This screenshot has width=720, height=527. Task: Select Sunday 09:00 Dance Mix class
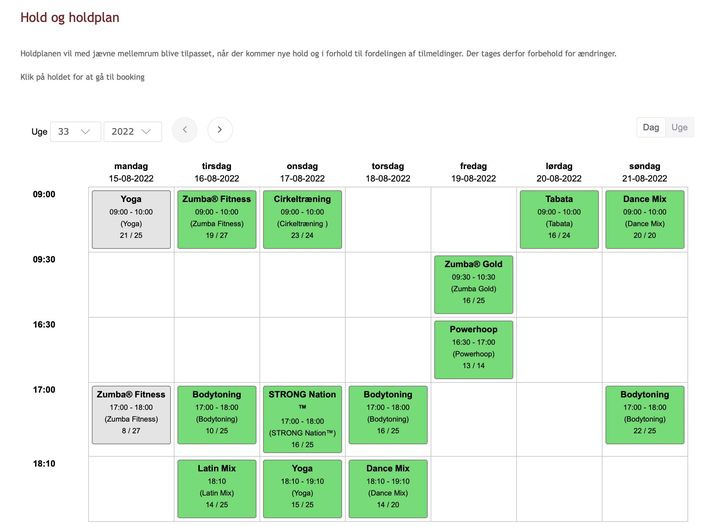tap(645, 218)
